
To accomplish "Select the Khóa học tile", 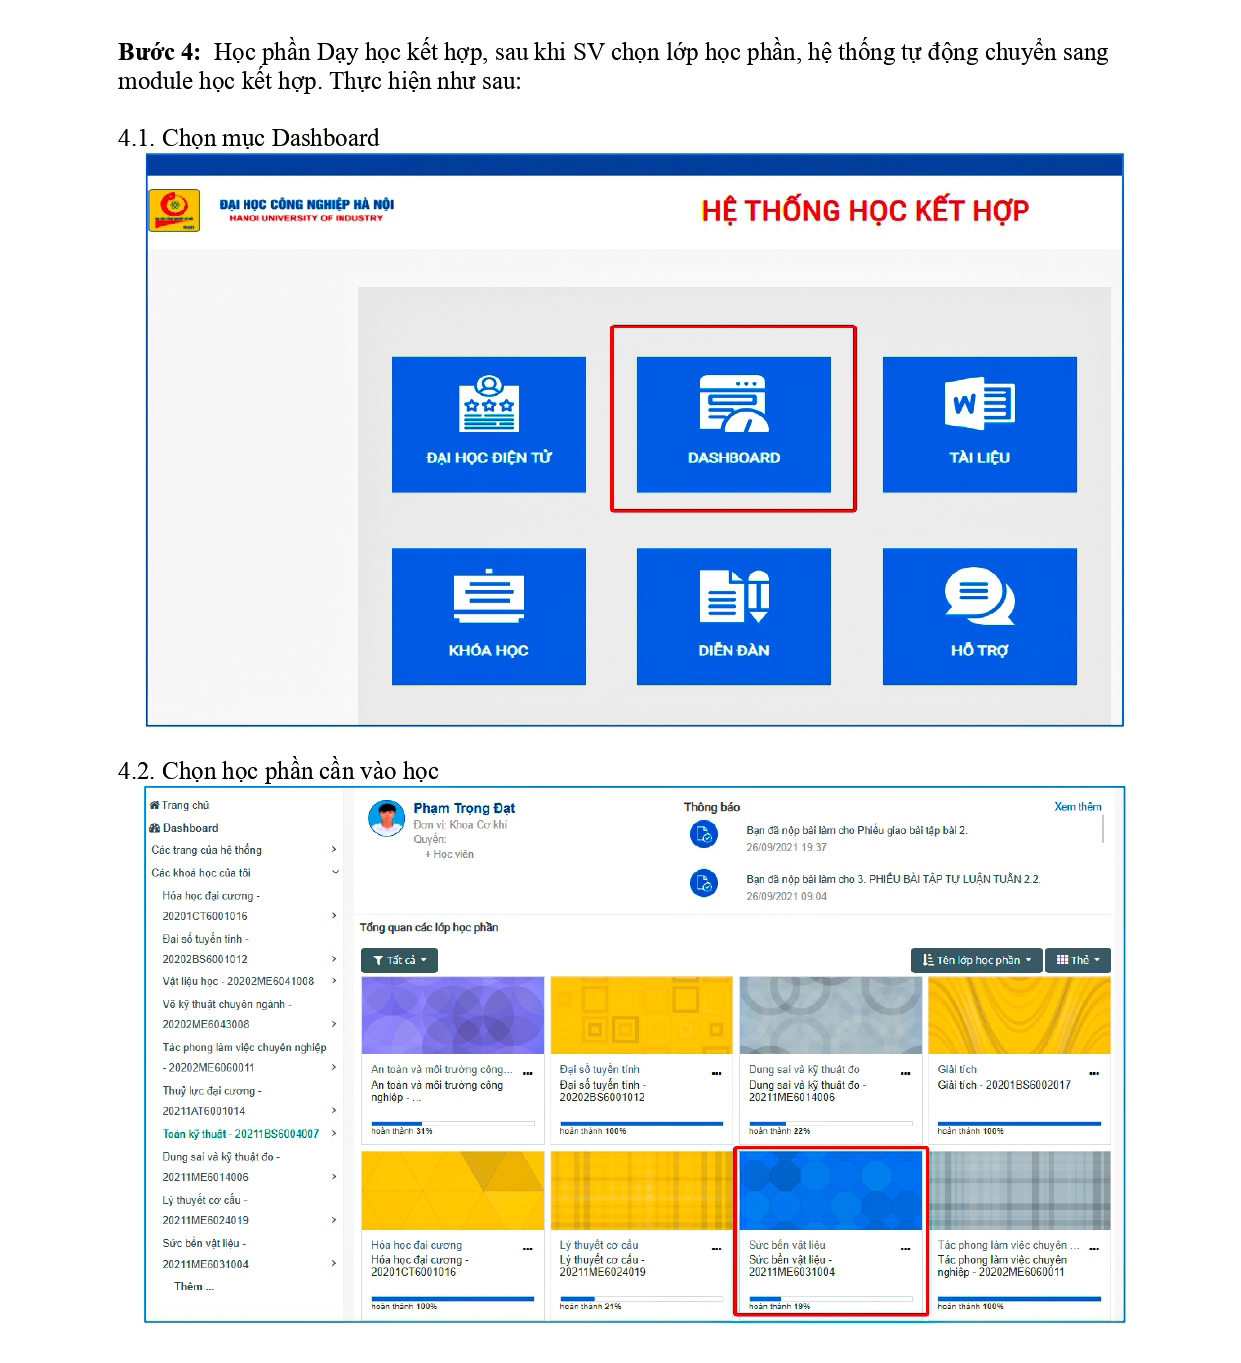I will [x=488, y=616].
